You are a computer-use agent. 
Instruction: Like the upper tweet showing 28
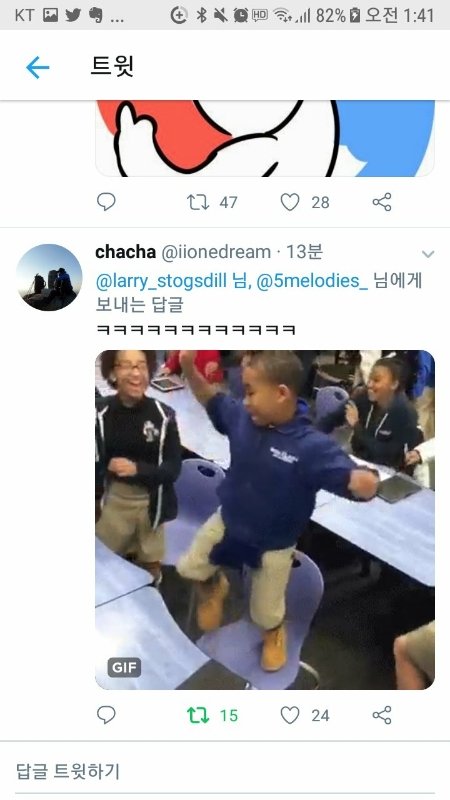pyautogui.click(x=290, y=202)
